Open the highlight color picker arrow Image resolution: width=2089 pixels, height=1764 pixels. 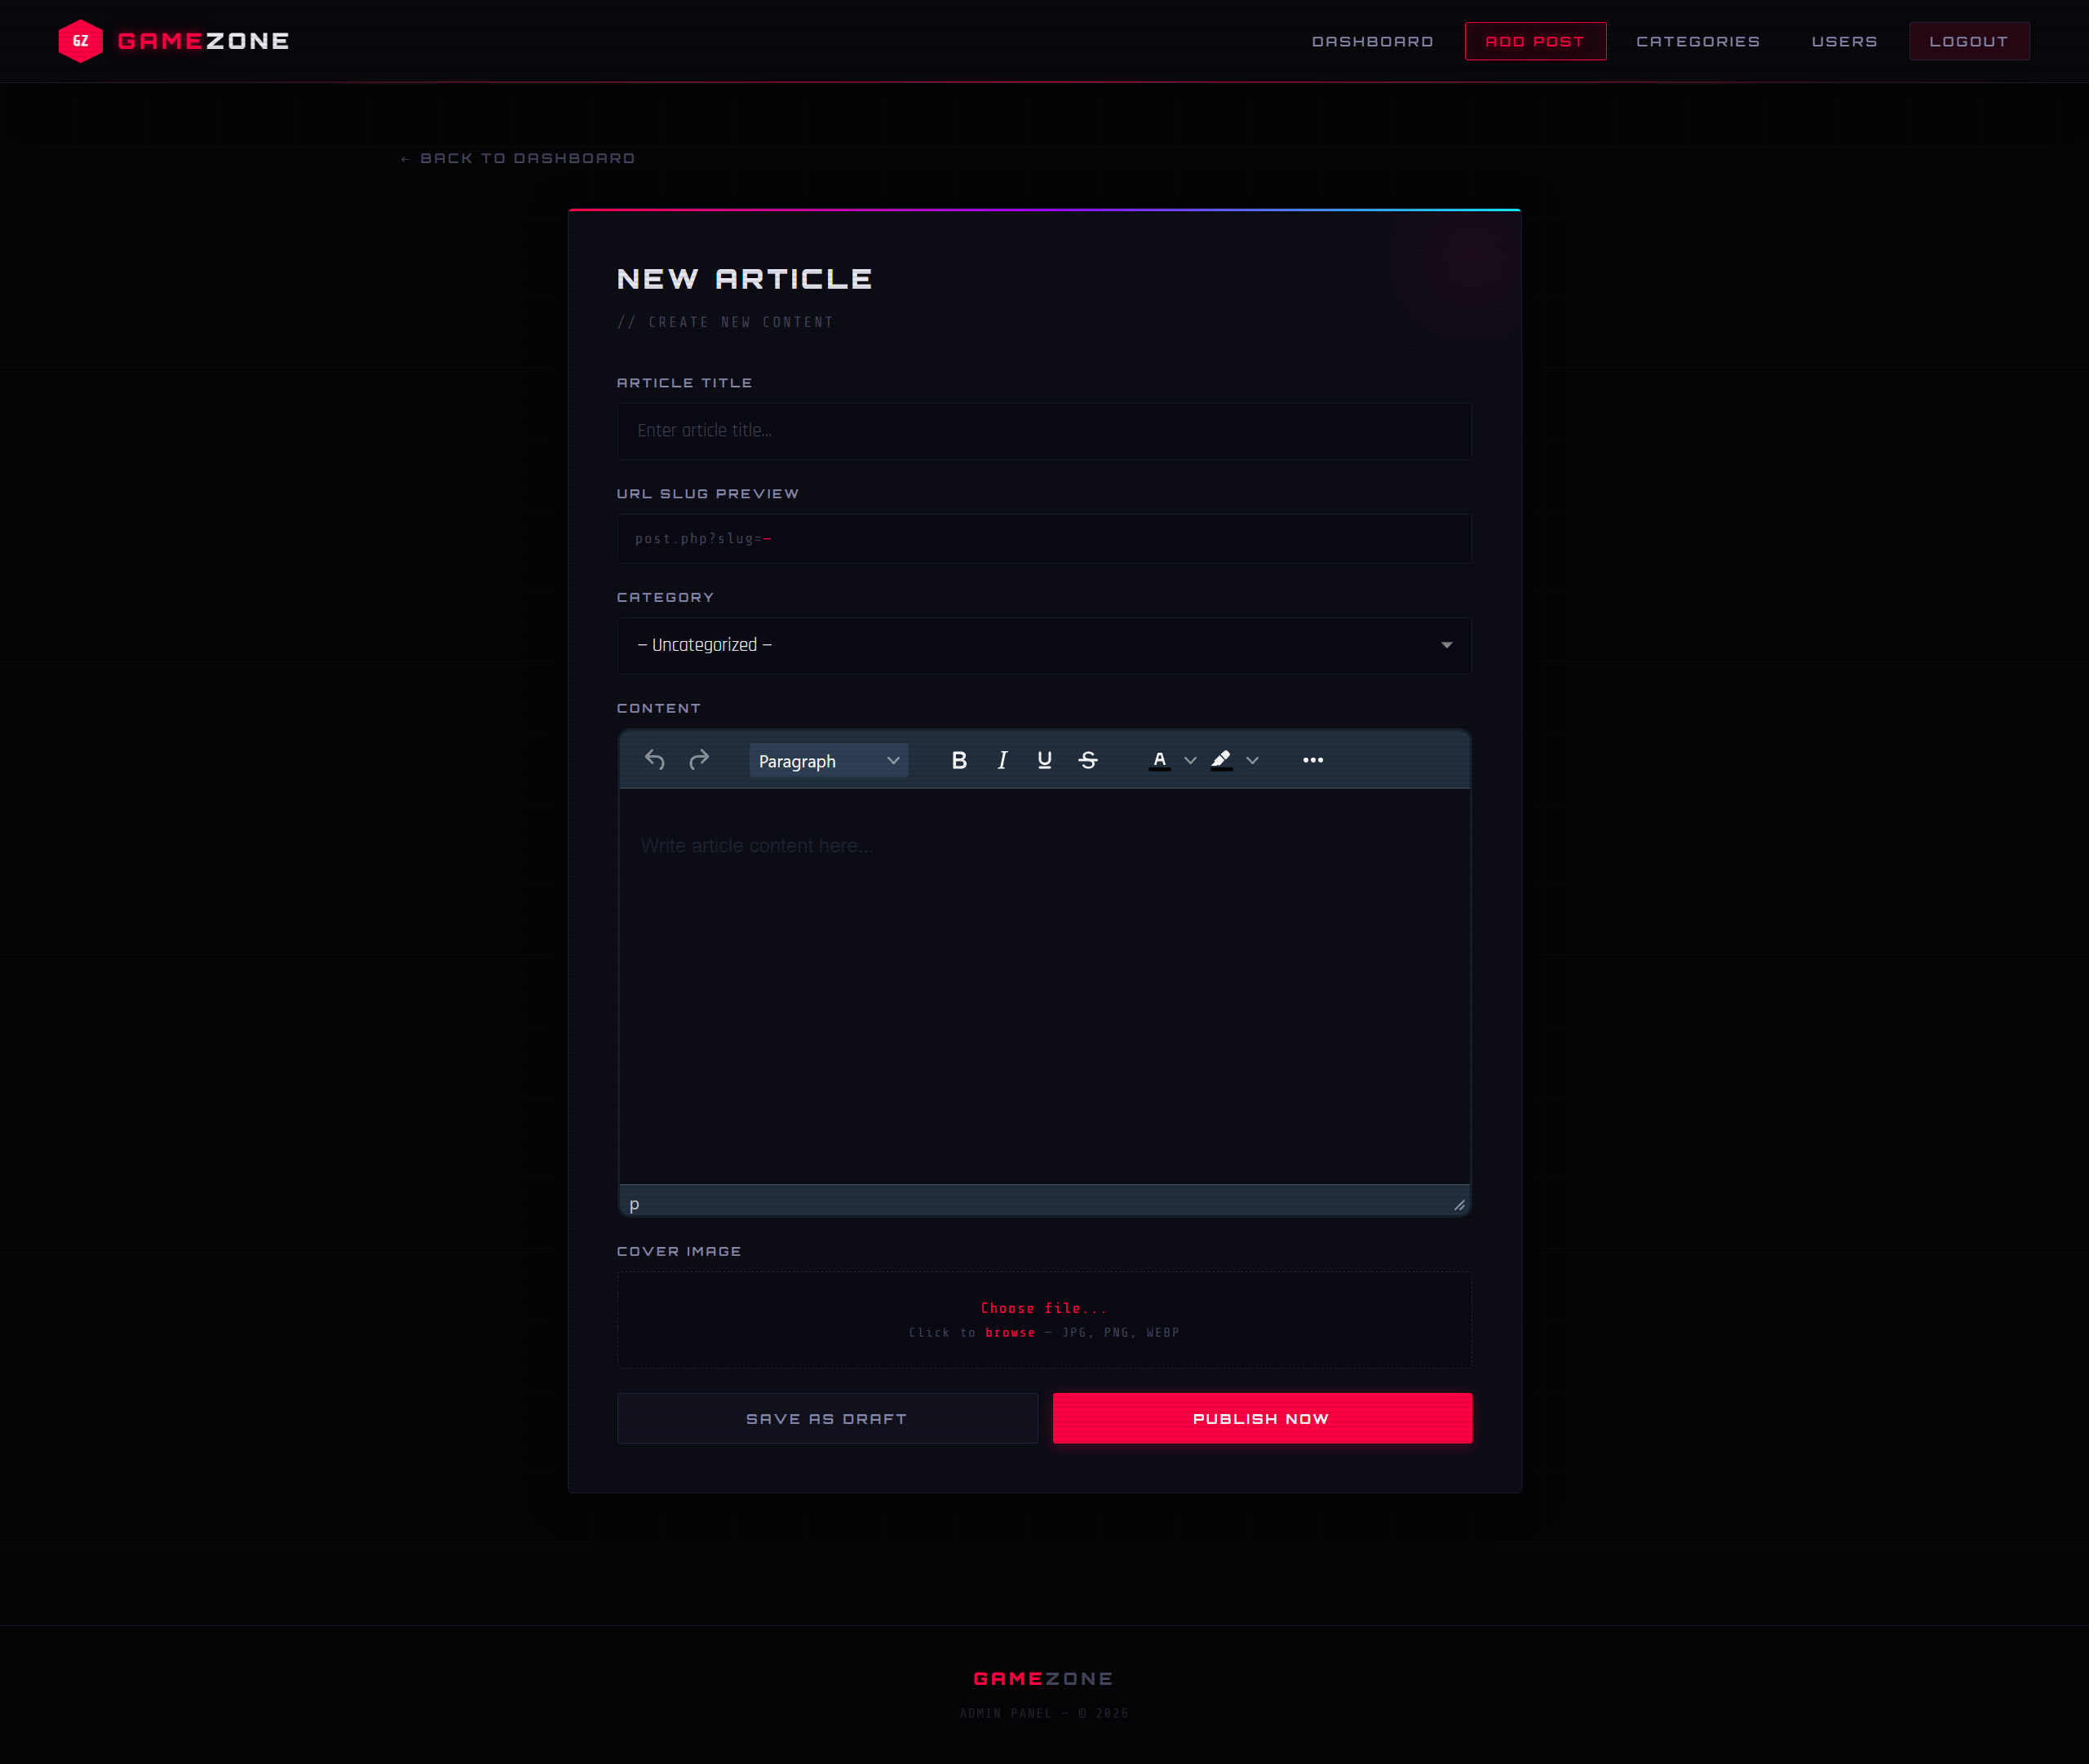coord(1252,760)
